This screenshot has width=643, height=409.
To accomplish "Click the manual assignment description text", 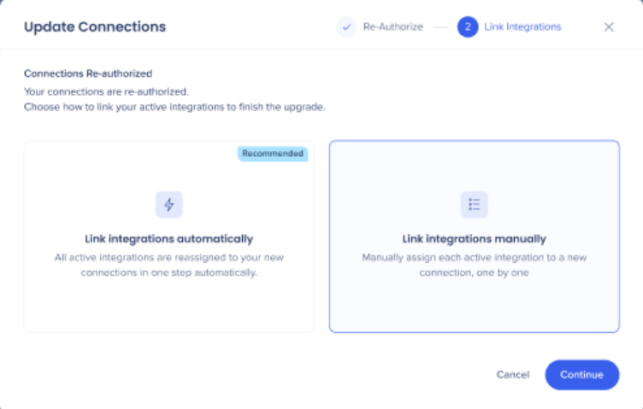I will point(474,265).
